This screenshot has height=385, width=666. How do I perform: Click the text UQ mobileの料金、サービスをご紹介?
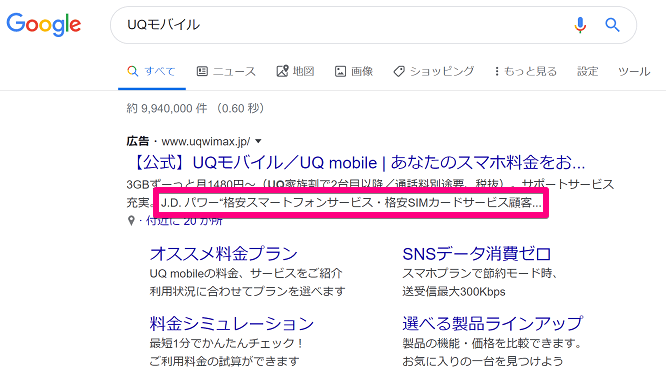(x=246, y=273)
